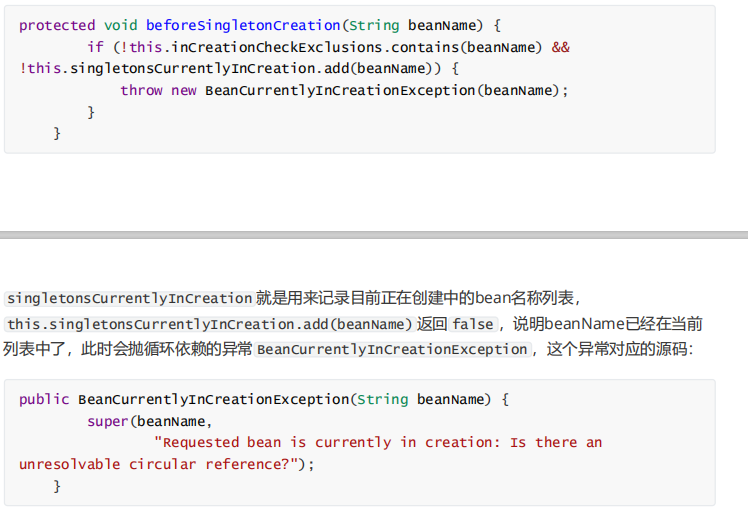
Task: Click the public keyword in second code block
Action: click(x=44, y=399)
